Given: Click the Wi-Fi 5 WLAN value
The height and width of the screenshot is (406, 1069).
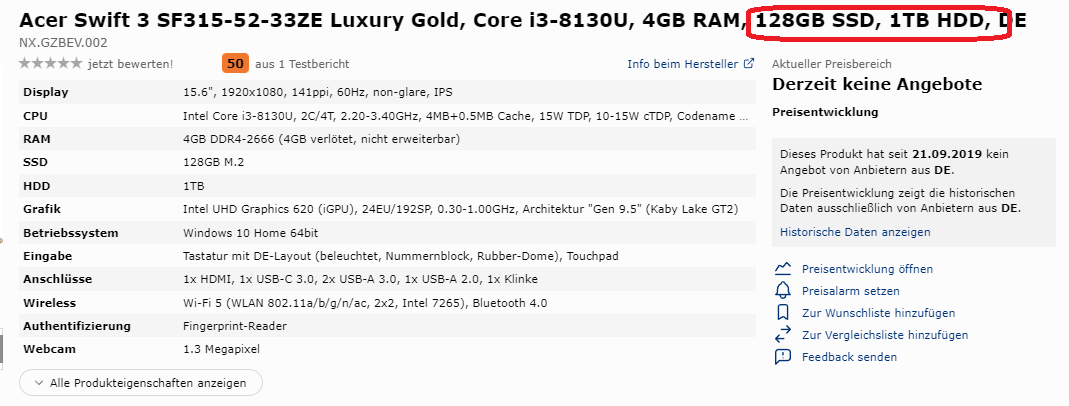Looking at the screenshot, I should pyautogui.click(x=365, y=303).
